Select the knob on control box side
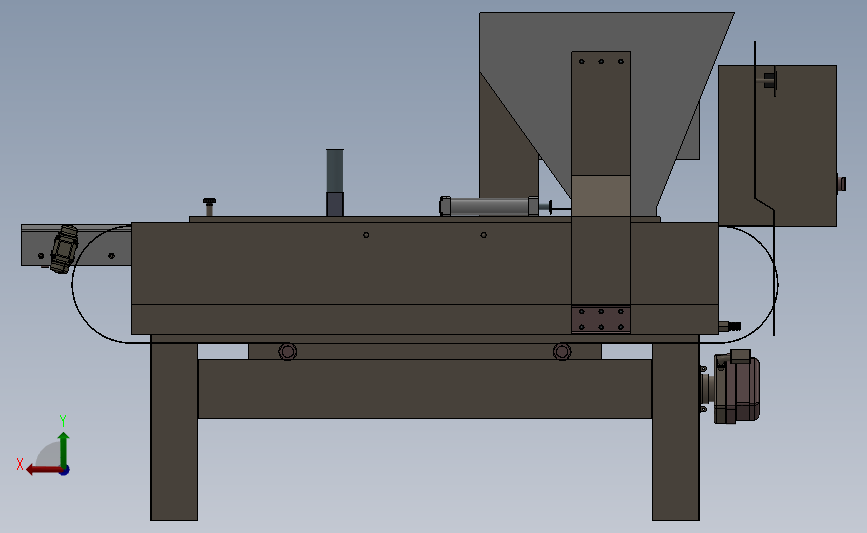The image size is (867, 533). (841, 184)
